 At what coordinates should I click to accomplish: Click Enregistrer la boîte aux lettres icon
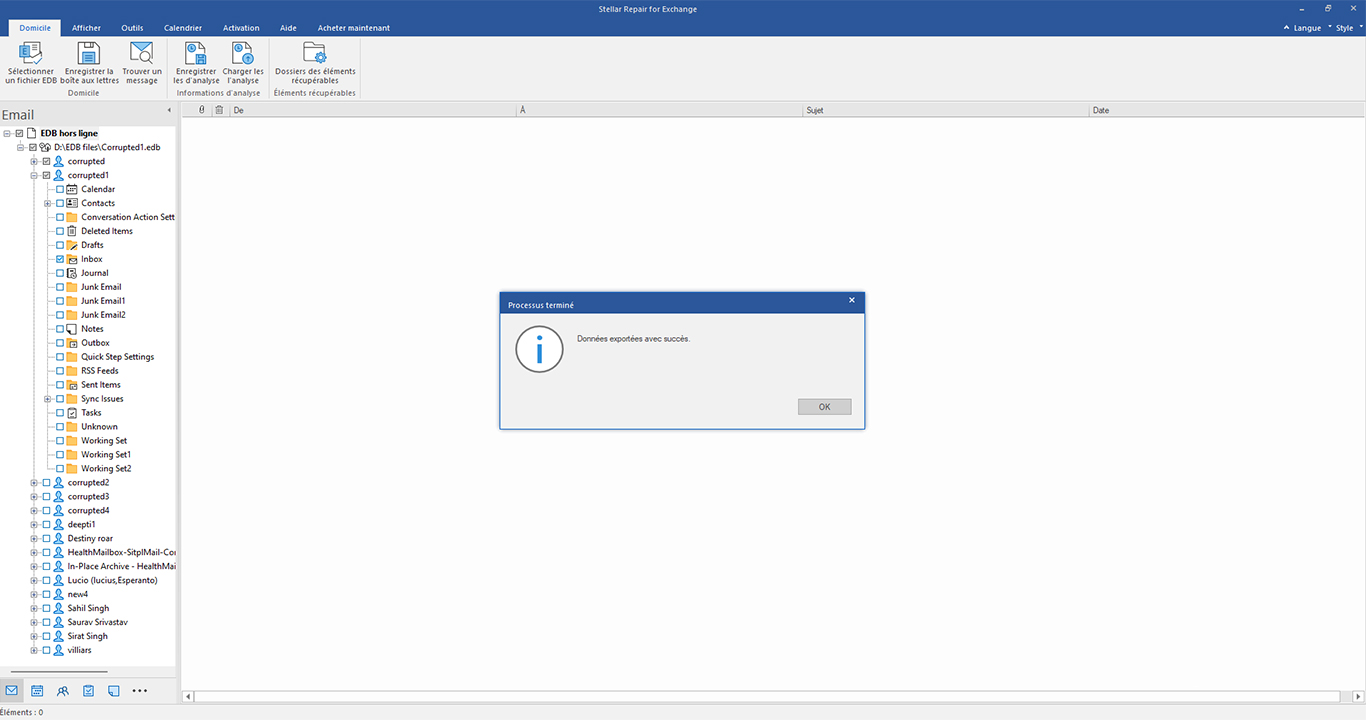(x=89, y=53)
